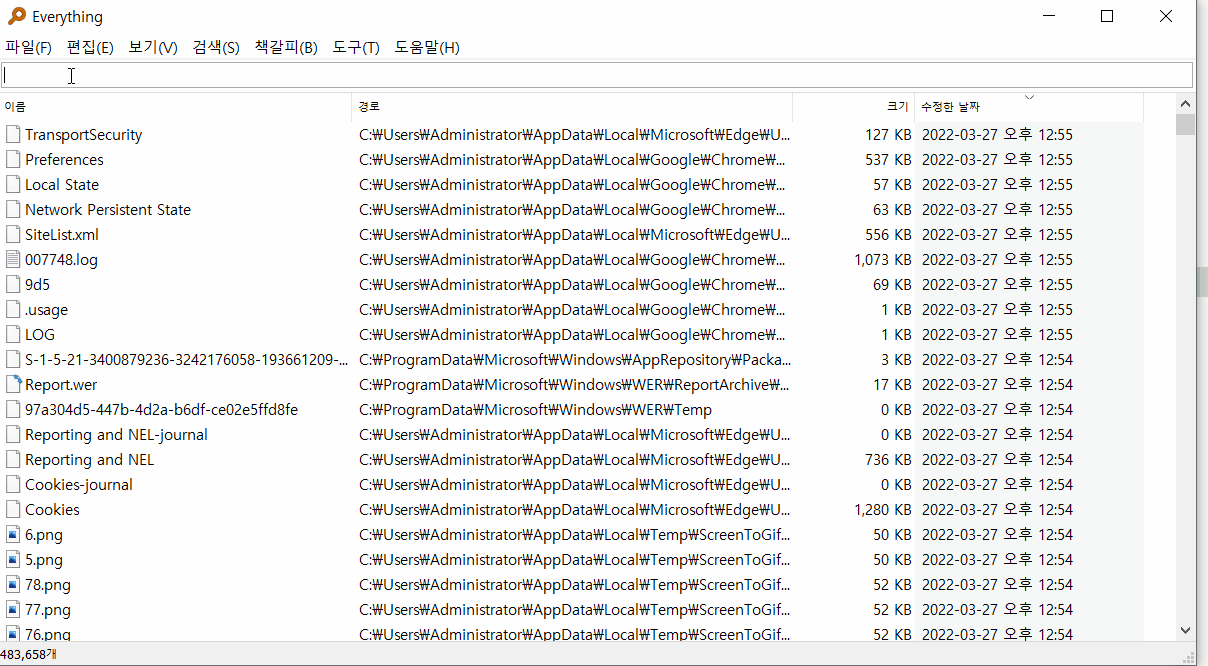The width and height of the screenshot is (1208, 666).
Task: Click the 5.png image icon
Action: 13,559
